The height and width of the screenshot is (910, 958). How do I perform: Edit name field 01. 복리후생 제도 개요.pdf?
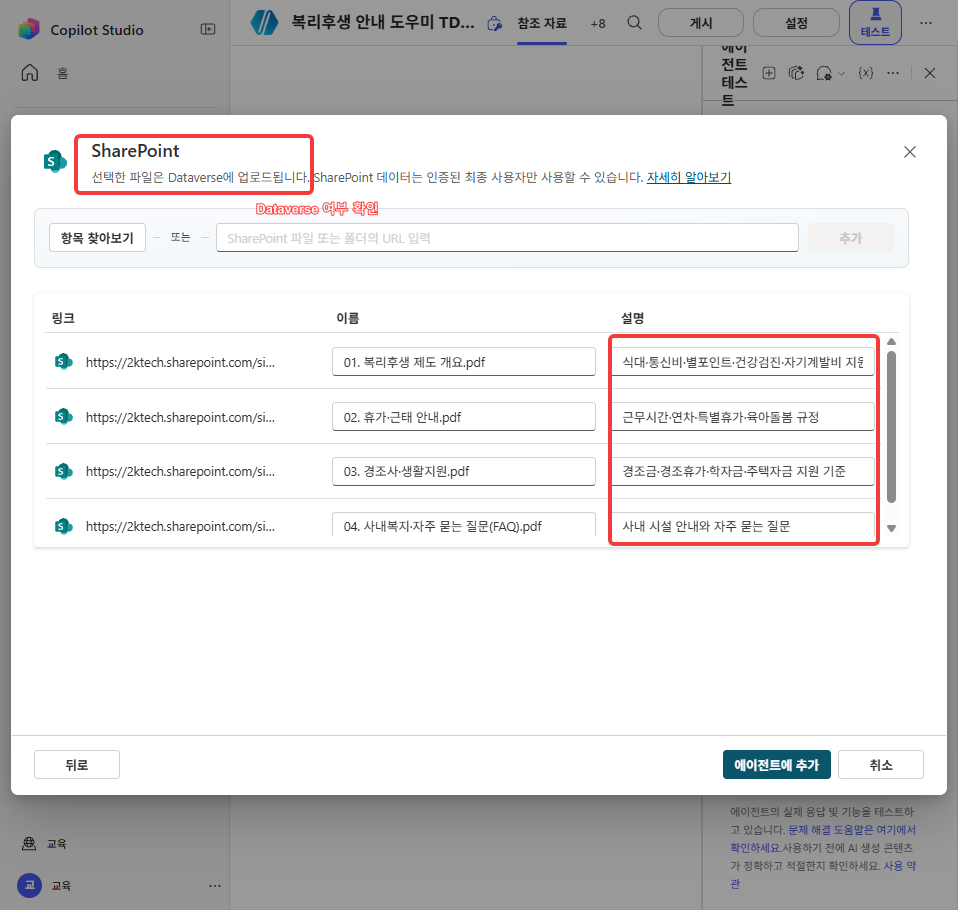(464, 362)
